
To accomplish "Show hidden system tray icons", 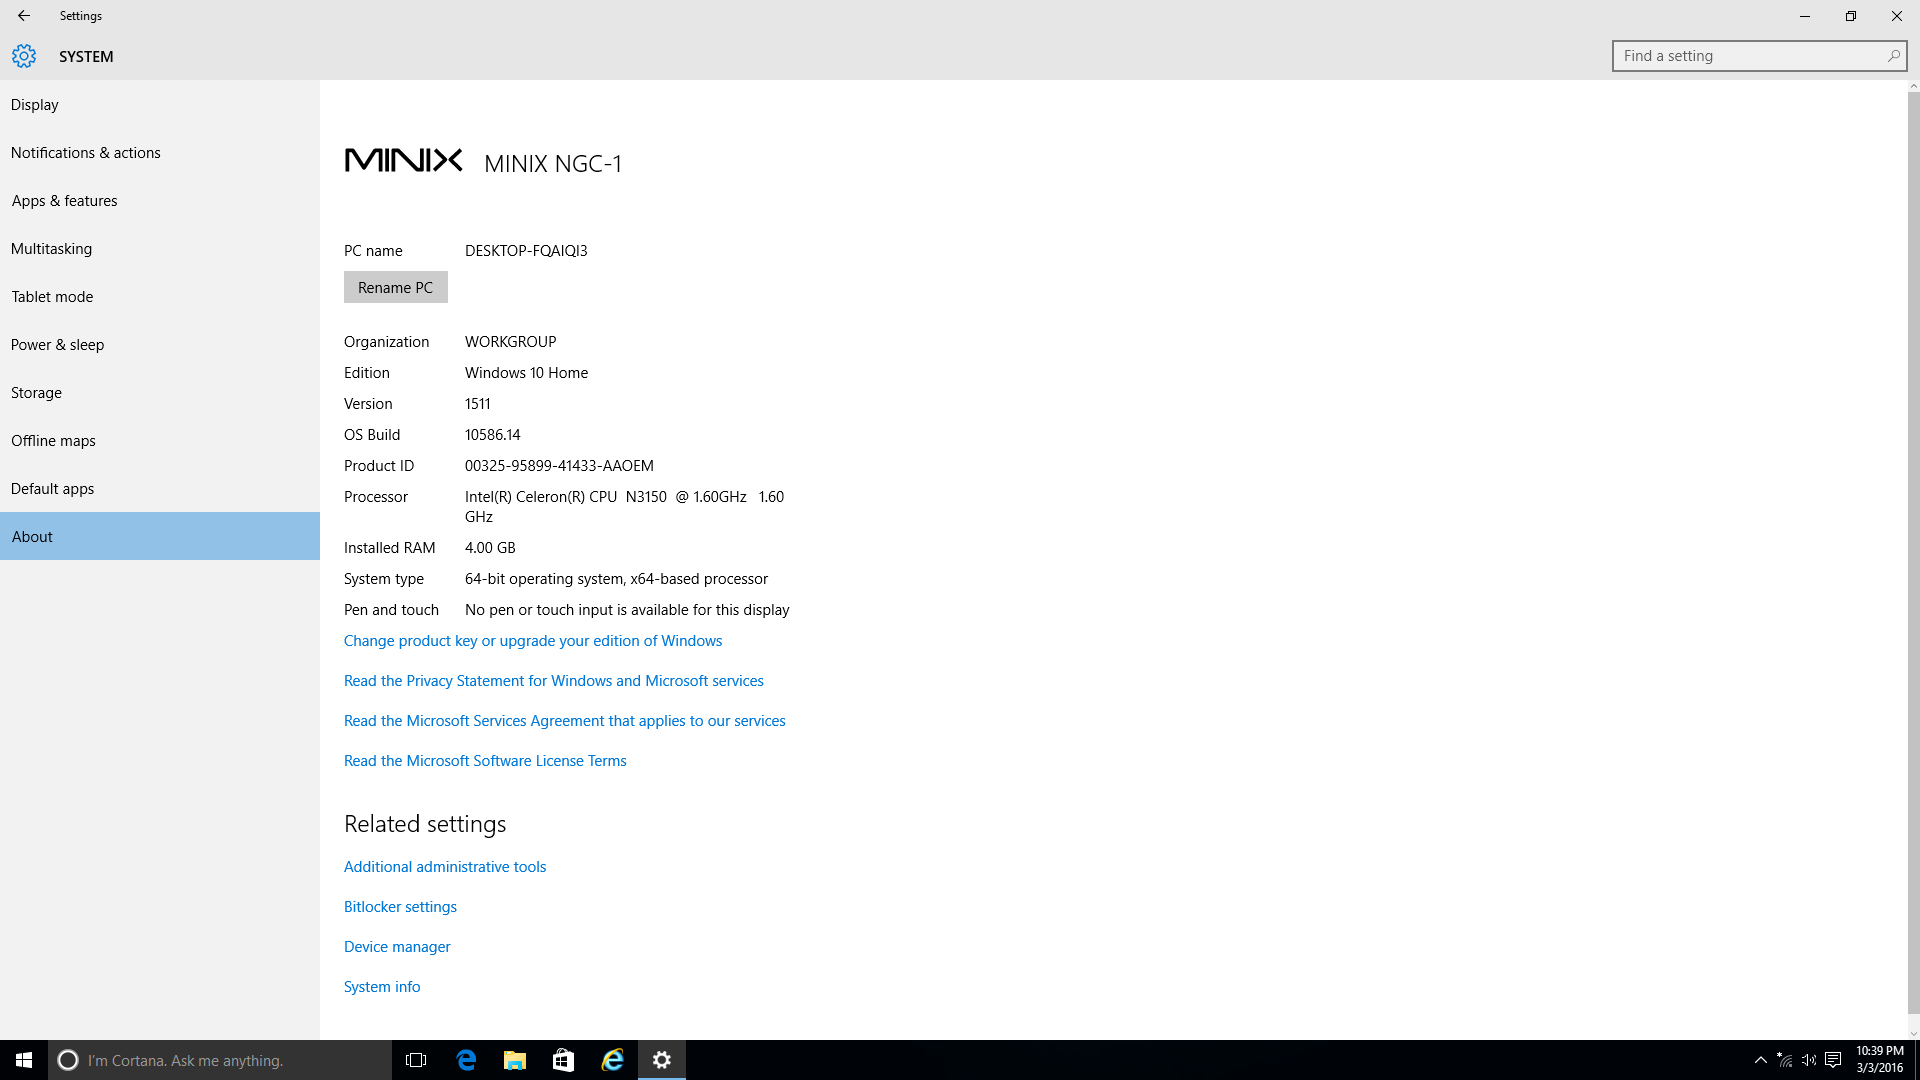I will click(x=1761, y=1060).
